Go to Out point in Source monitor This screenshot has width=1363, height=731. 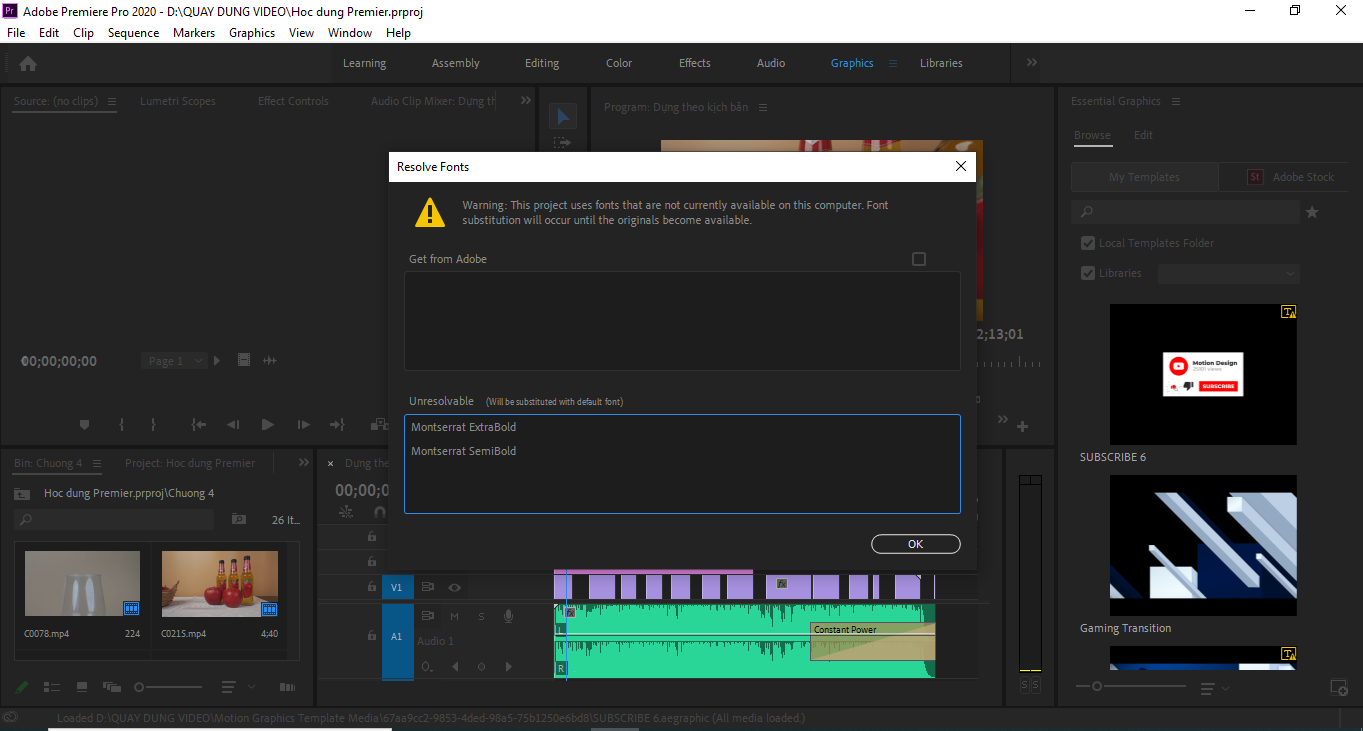pos(337,424)
